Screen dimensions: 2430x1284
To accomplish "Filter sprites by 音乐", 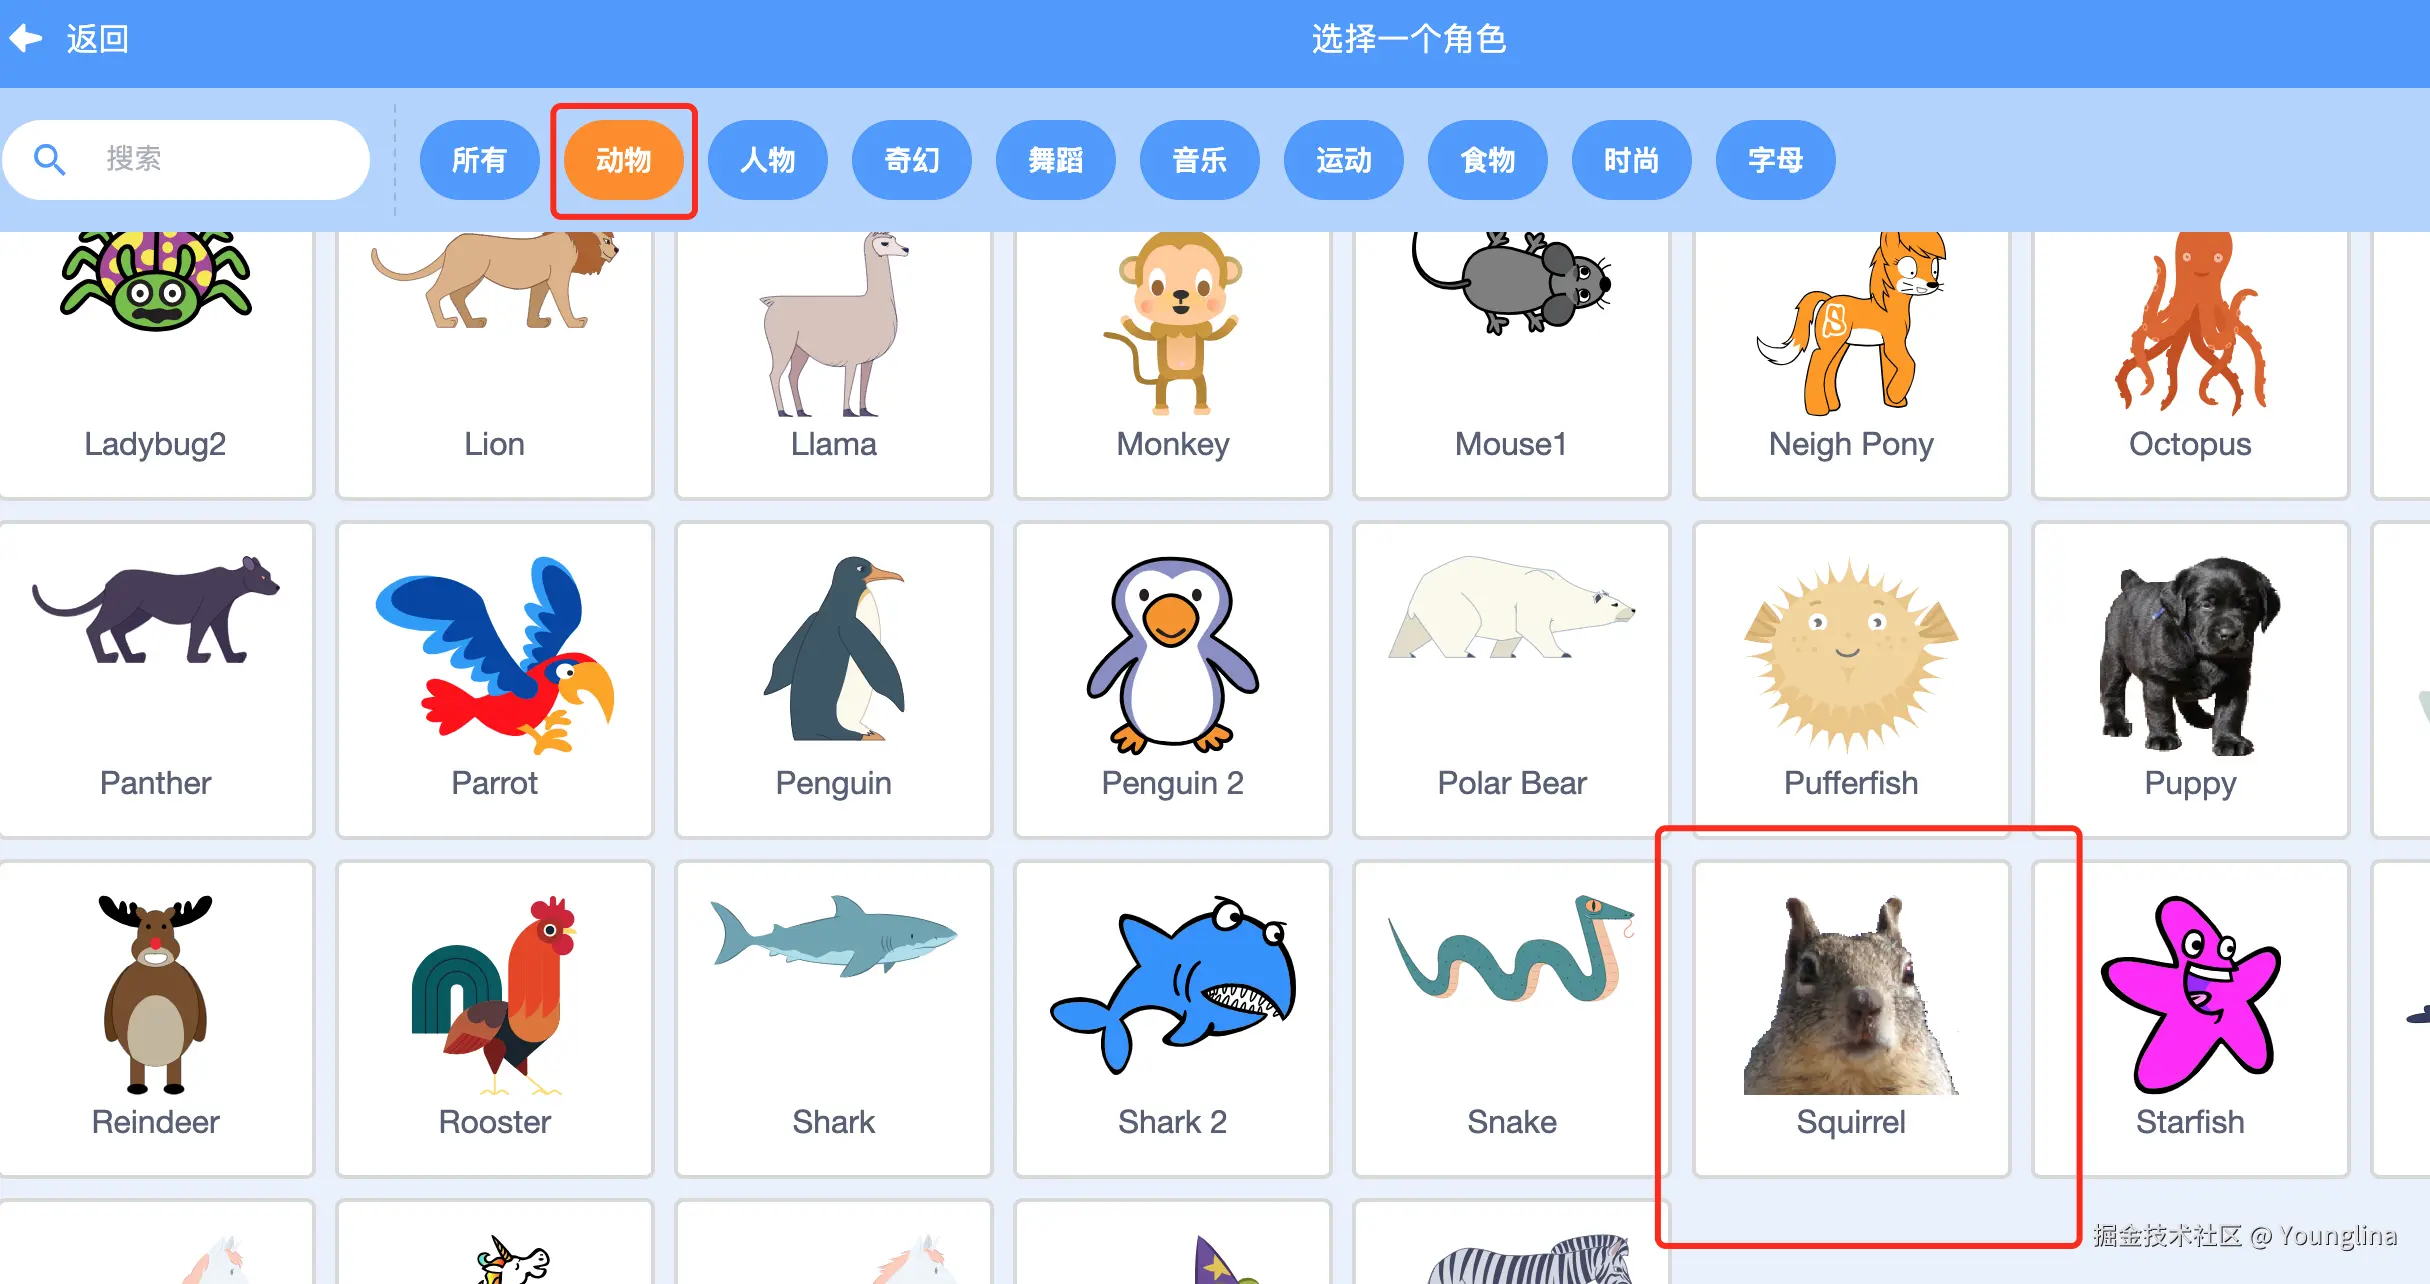I will 1199,160.
